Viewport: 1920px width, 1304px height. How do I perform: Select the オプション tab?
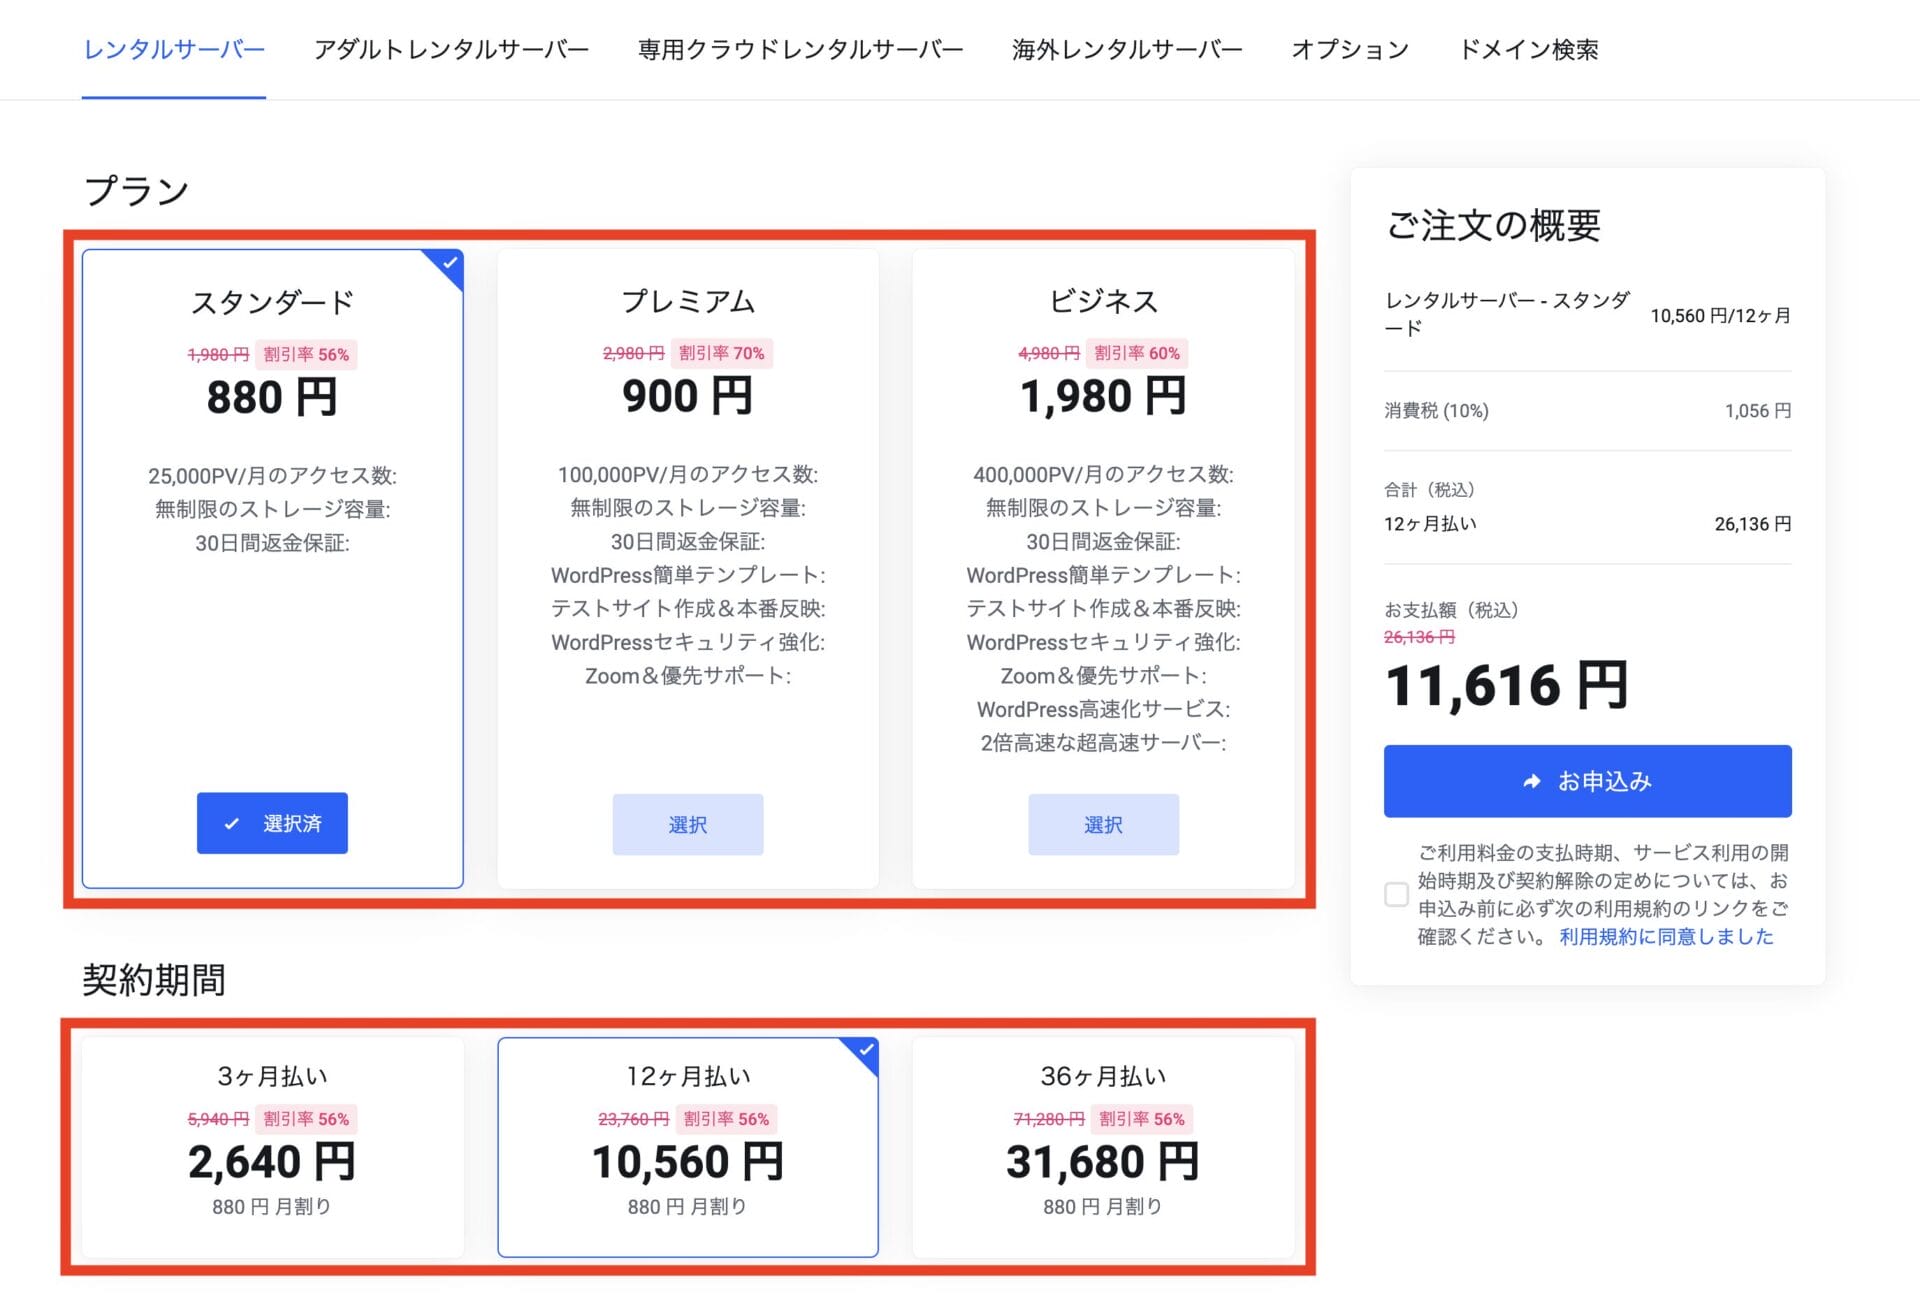[1350, 50]
